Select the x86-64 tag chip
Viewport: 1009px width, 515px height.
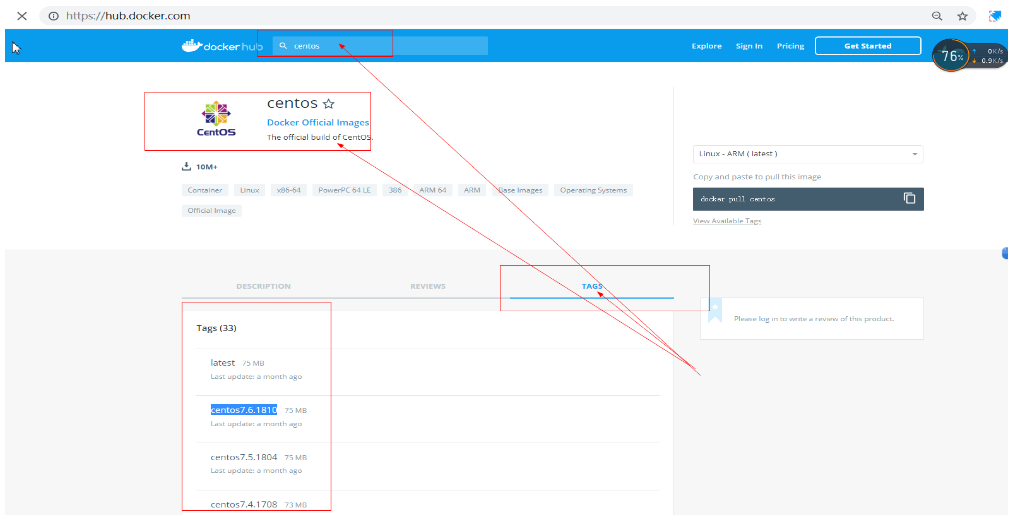click(x=289, y=191)
